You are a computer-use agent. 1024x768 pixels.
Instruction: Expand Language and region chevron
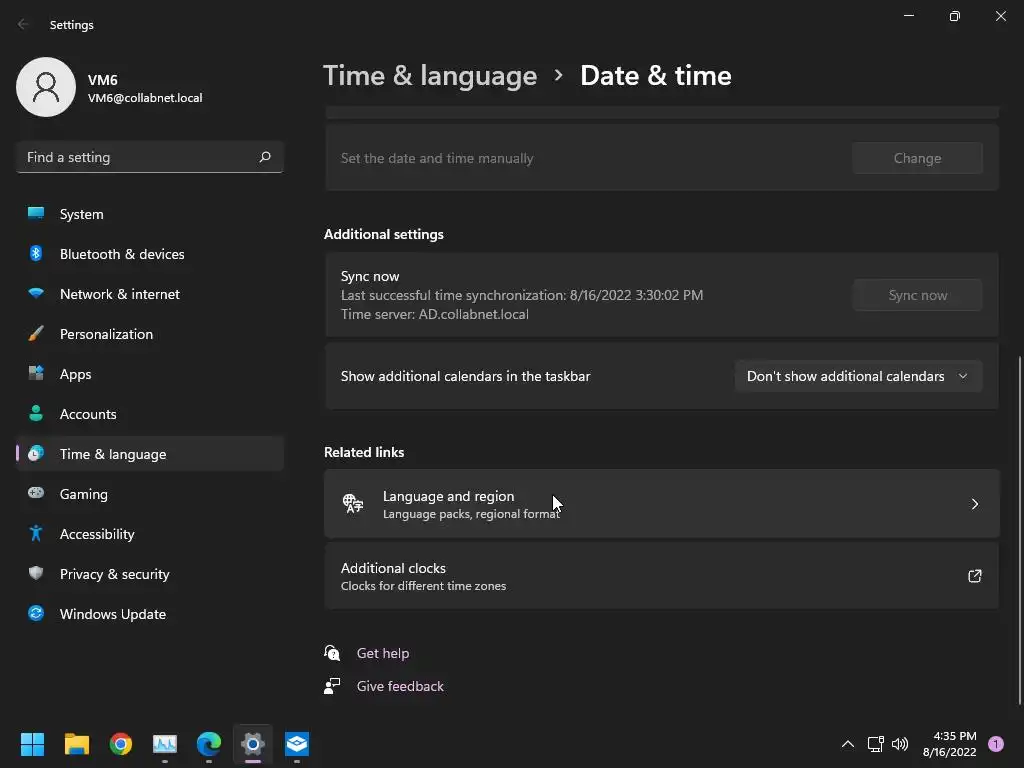974,504
